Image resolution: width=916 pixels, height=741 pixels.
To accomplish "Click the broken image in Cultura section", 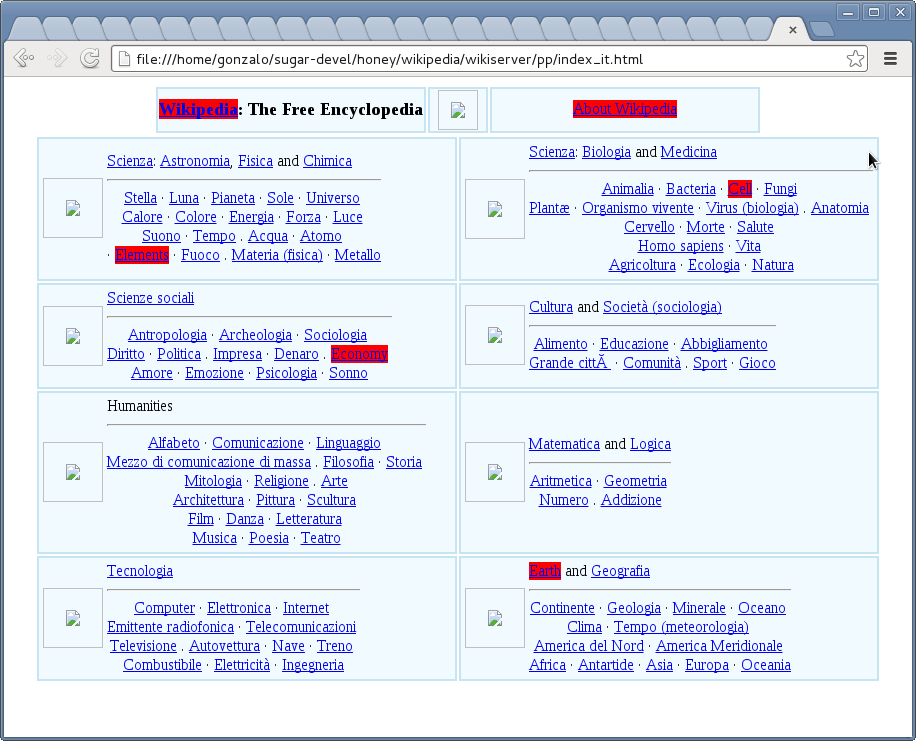I will point(495,335).
